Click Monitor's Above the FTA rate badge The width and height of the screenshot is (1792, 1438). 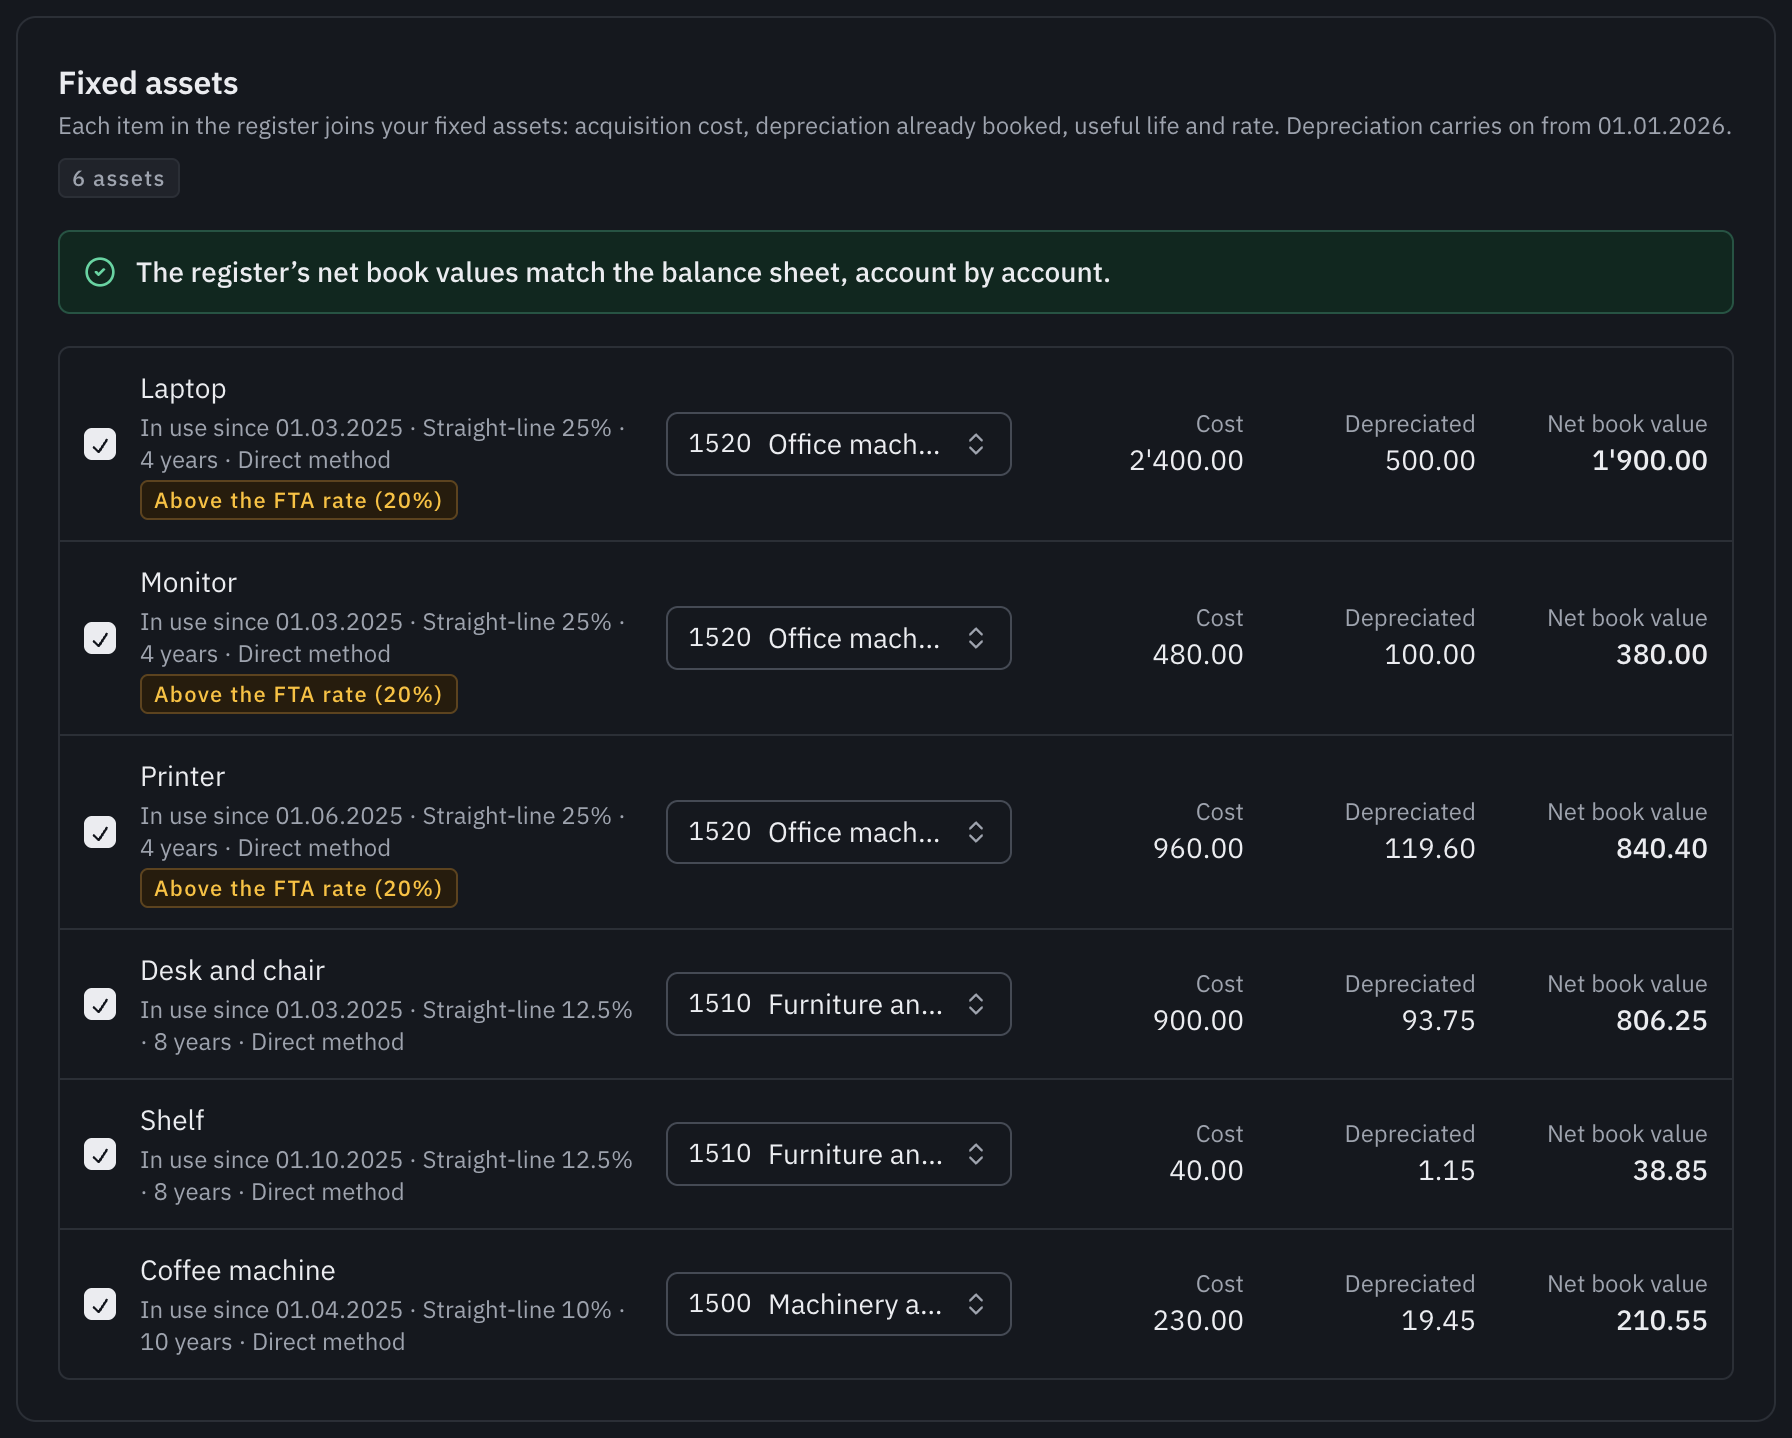click(299, 694)
